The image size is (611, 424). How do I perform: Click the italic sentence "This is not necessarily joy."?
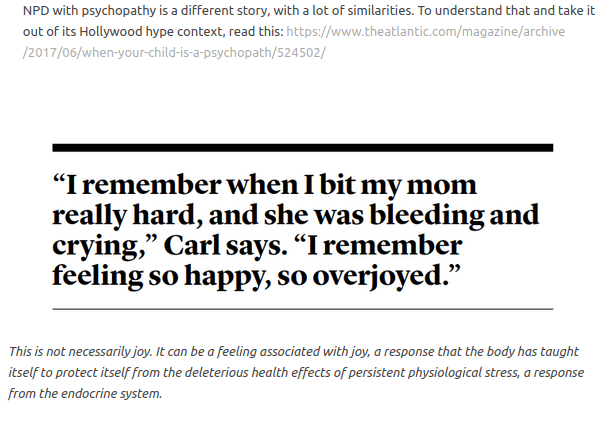tap(82, 352)
